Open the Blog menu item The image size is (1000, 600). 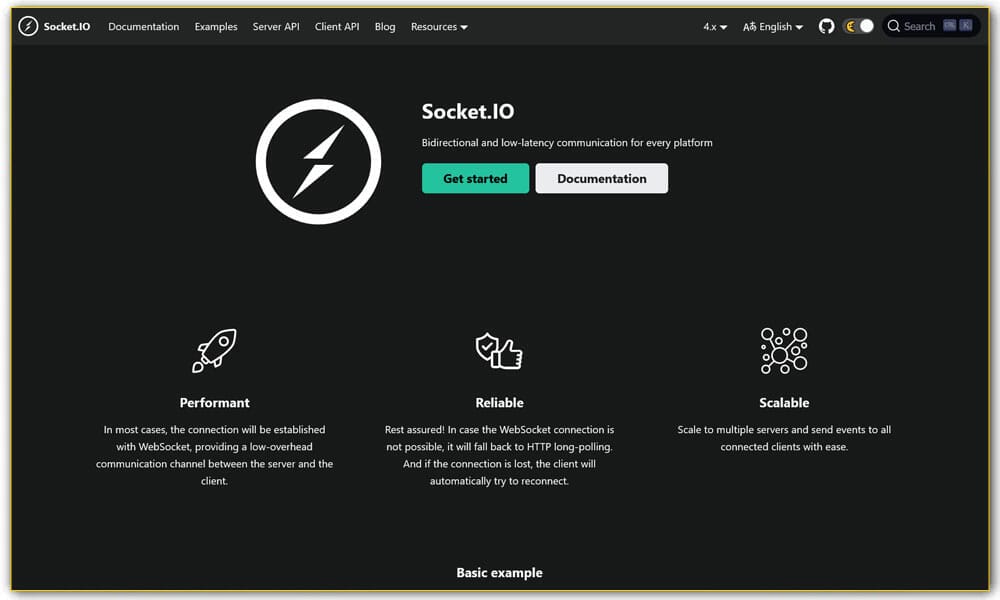point(385,27)
